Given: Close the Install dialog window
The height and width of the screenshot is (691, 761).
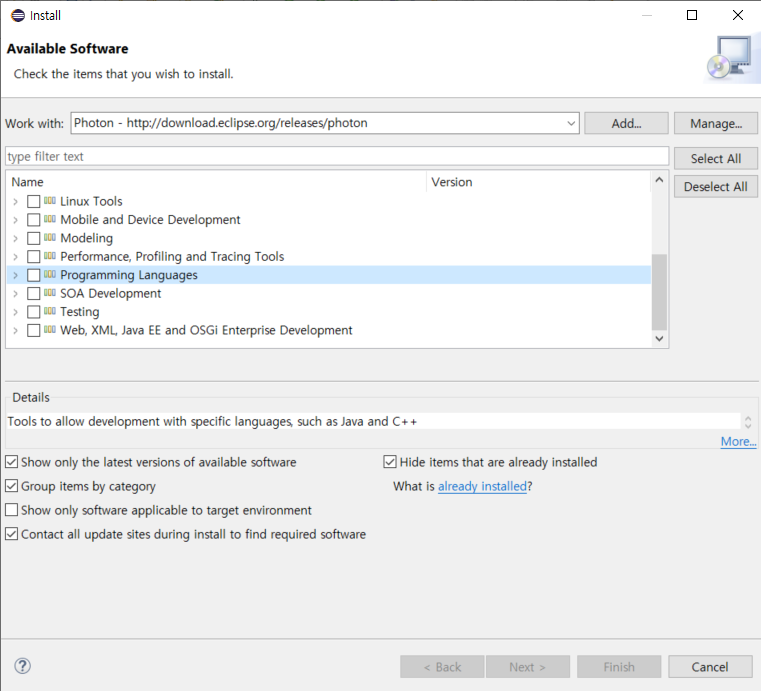Looking at the screenshot, I should tap(738, 15).
